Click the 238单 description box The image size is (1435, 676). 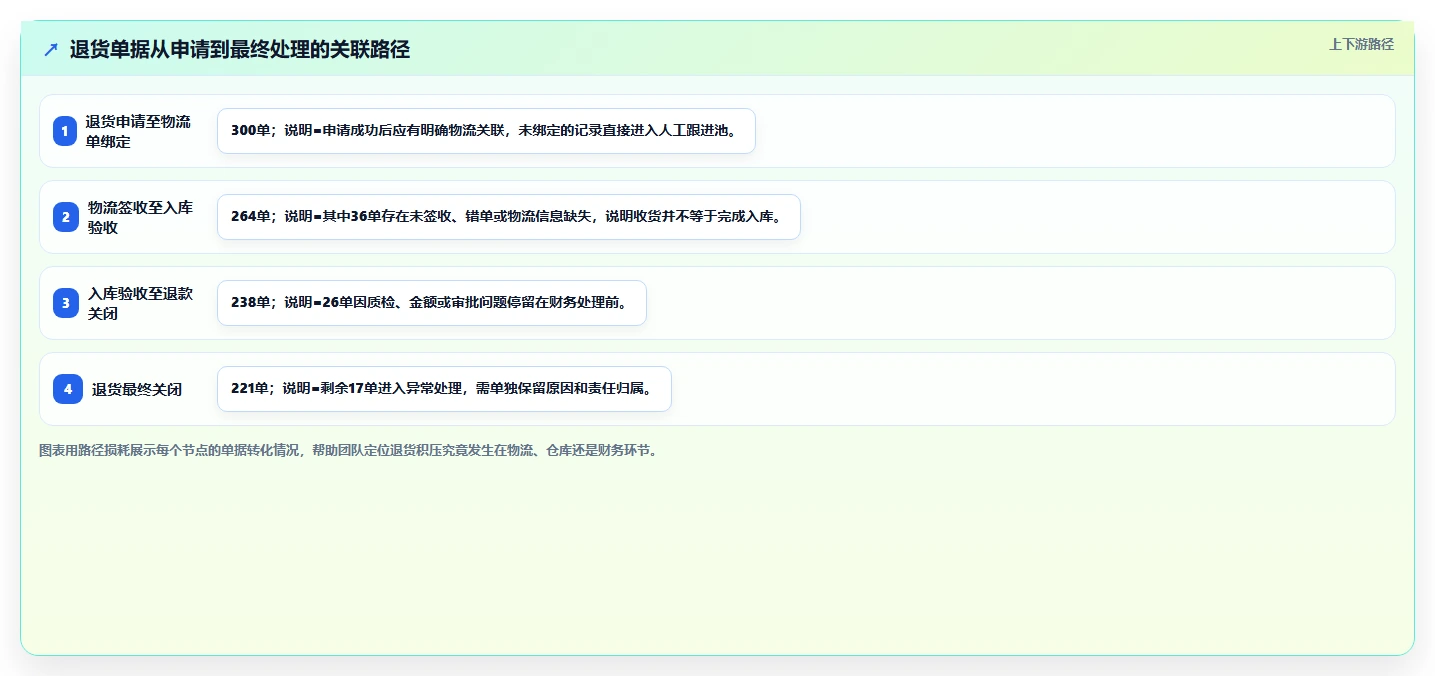pos(432,303)
